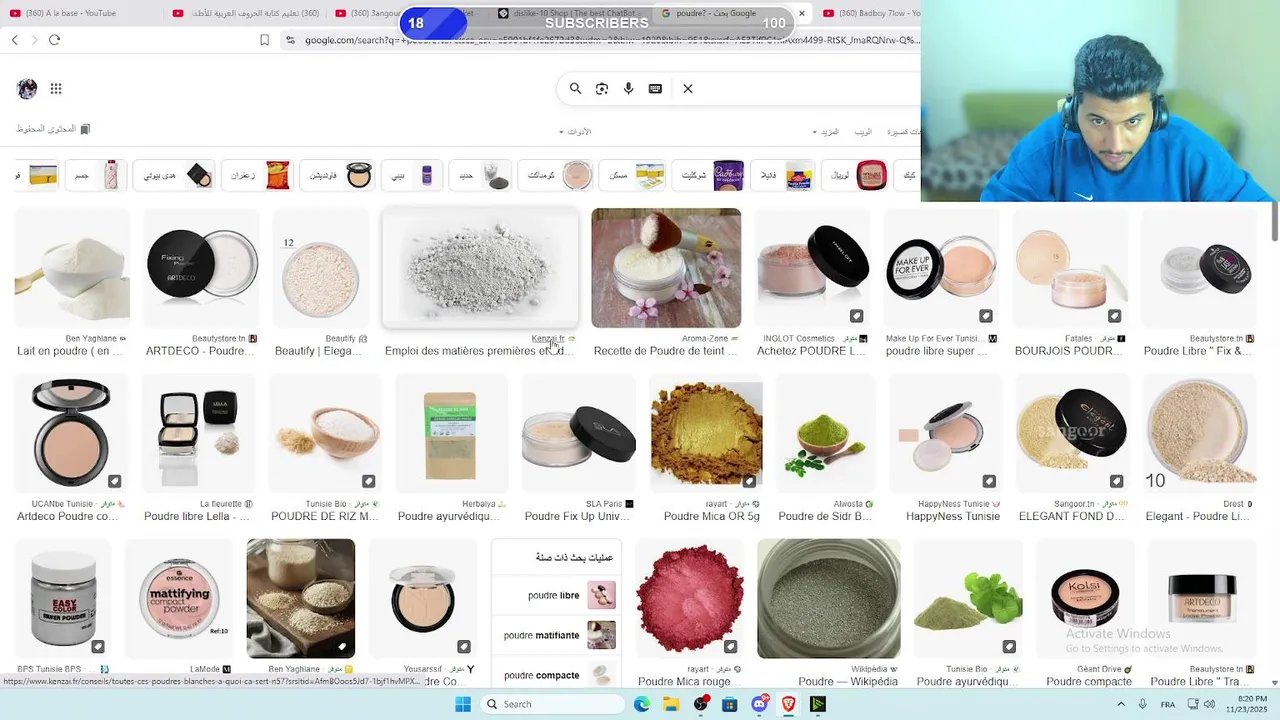Open the on-screen keyboard icon in search box
Image resolution: width=1280 pixels, height=720 pixels.
click(x=655, y=89)
